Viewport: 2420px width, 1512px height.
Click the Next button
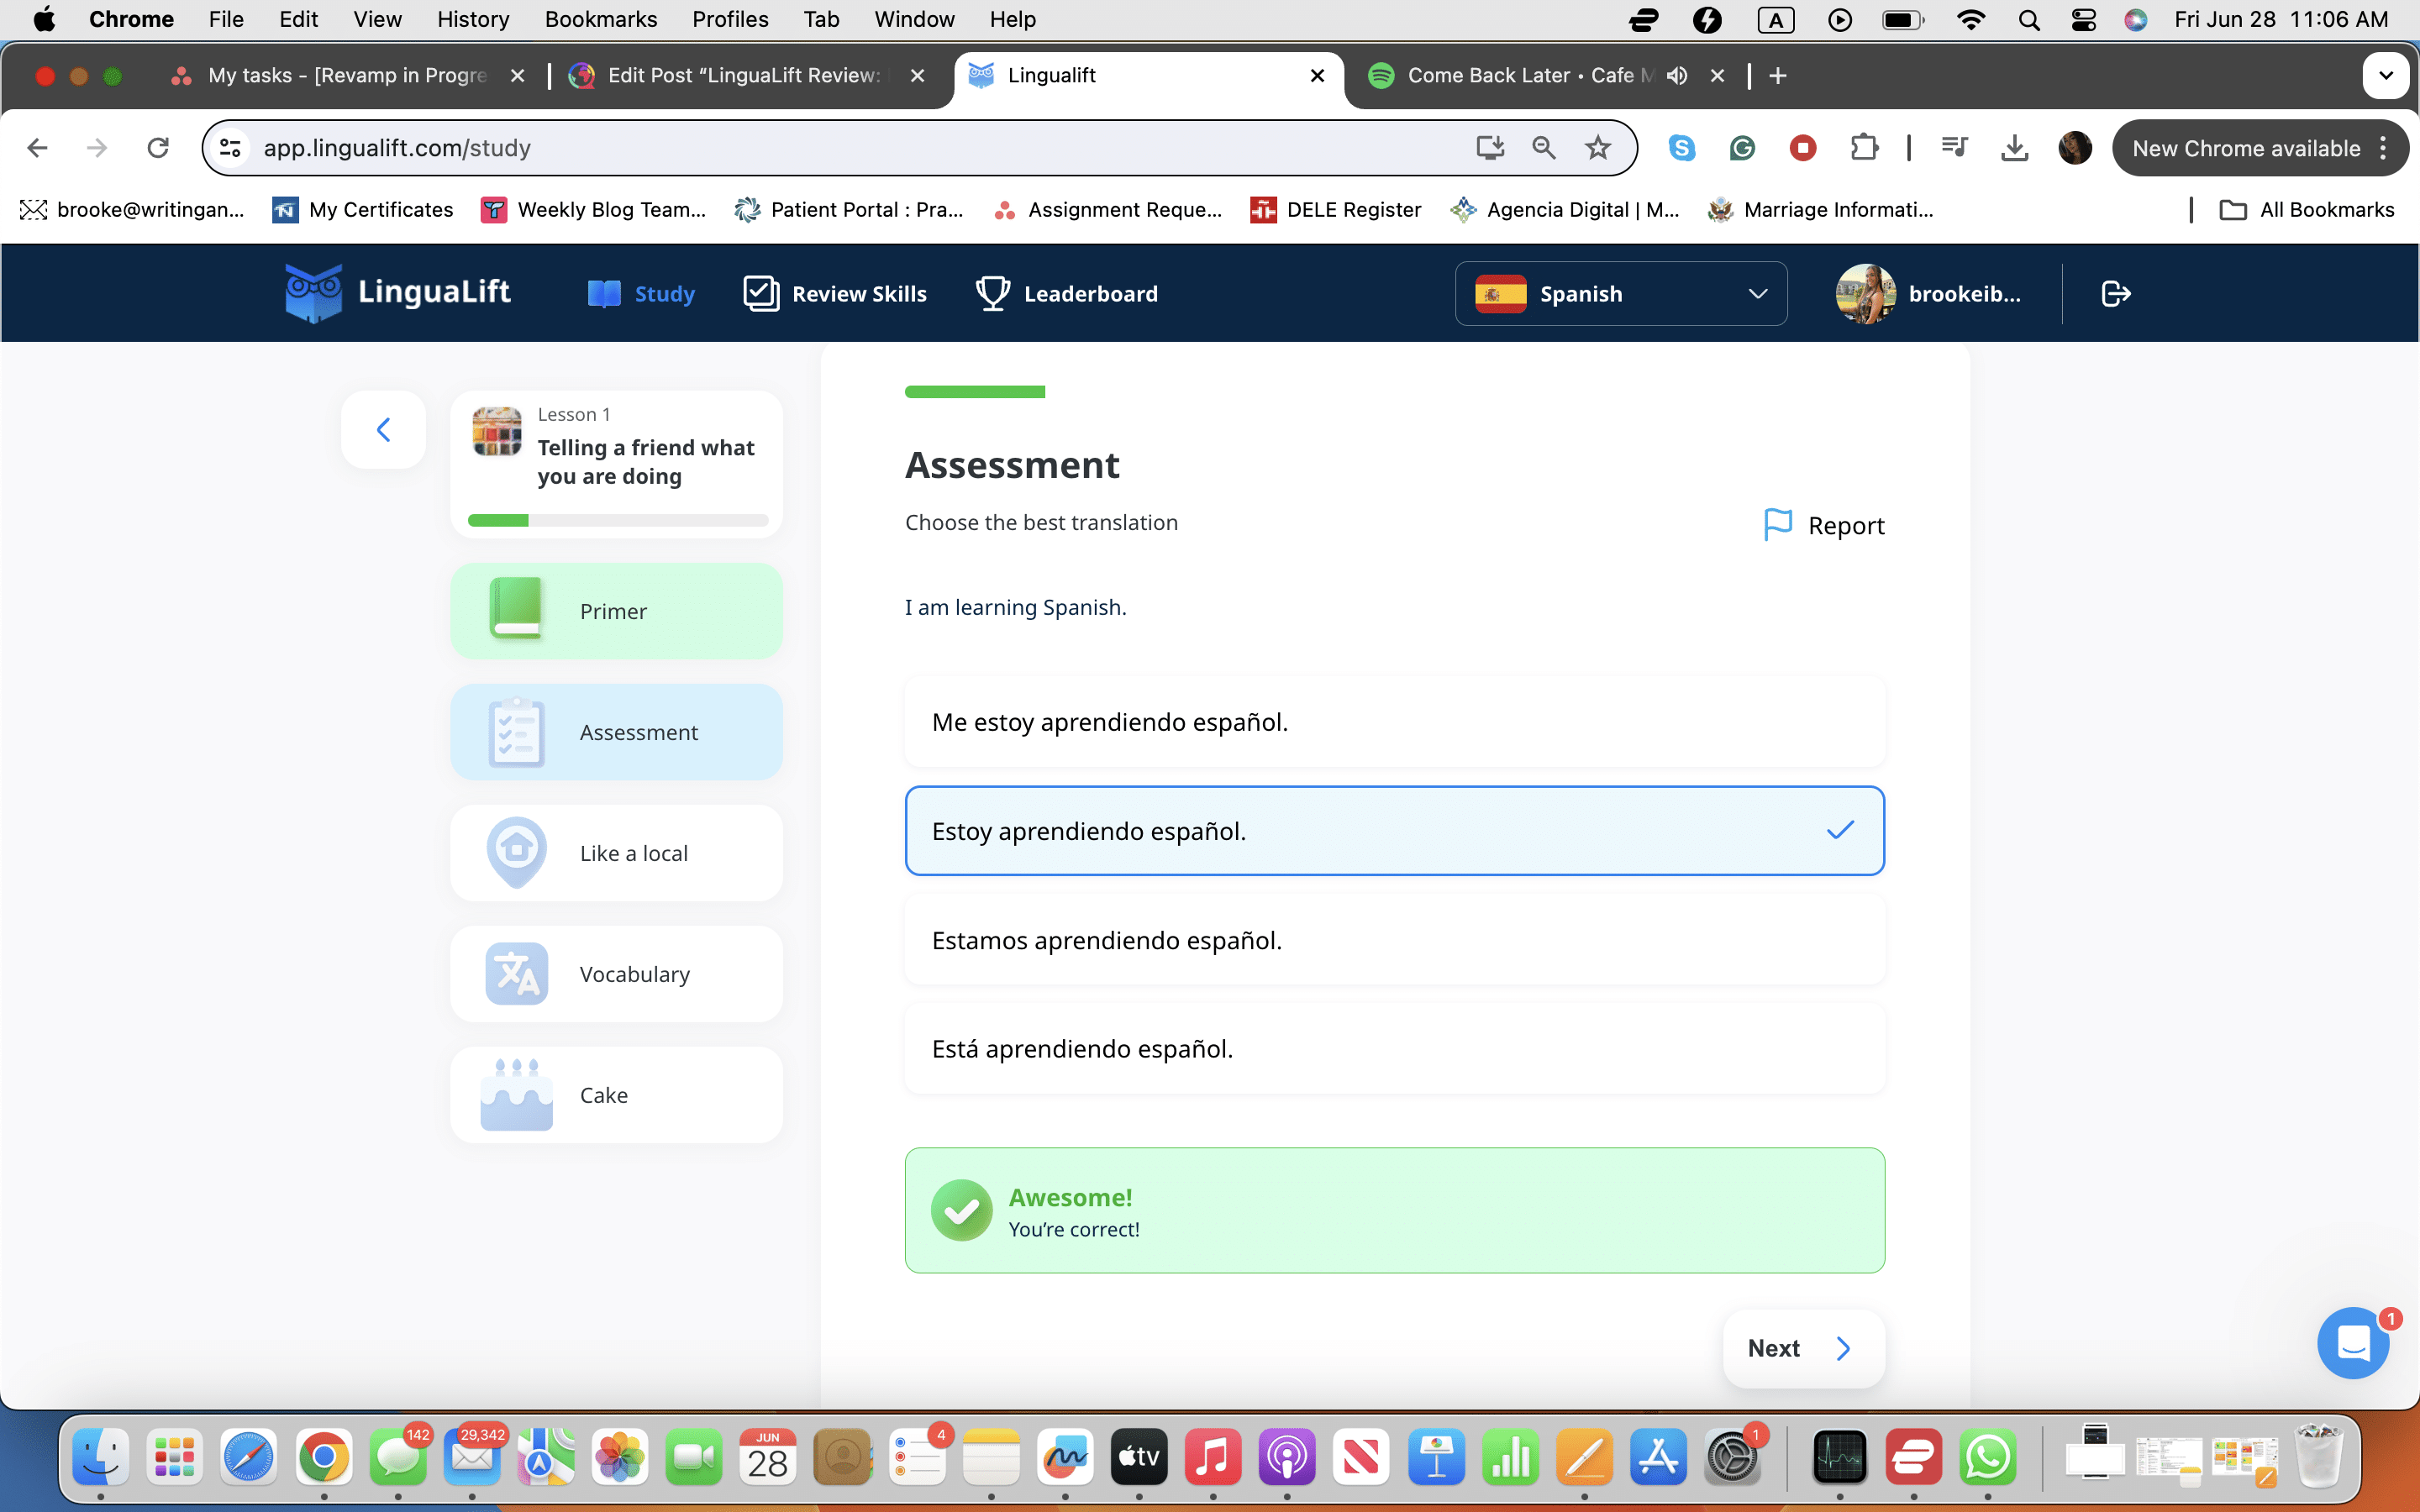(1802, 1348)
